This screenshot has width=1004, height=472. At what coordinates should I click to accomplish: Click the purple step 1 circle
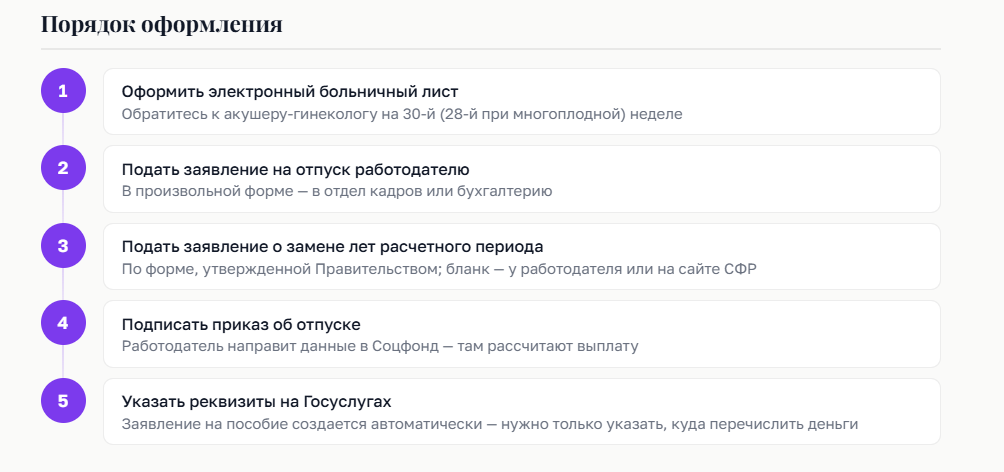tap(62, 92)
